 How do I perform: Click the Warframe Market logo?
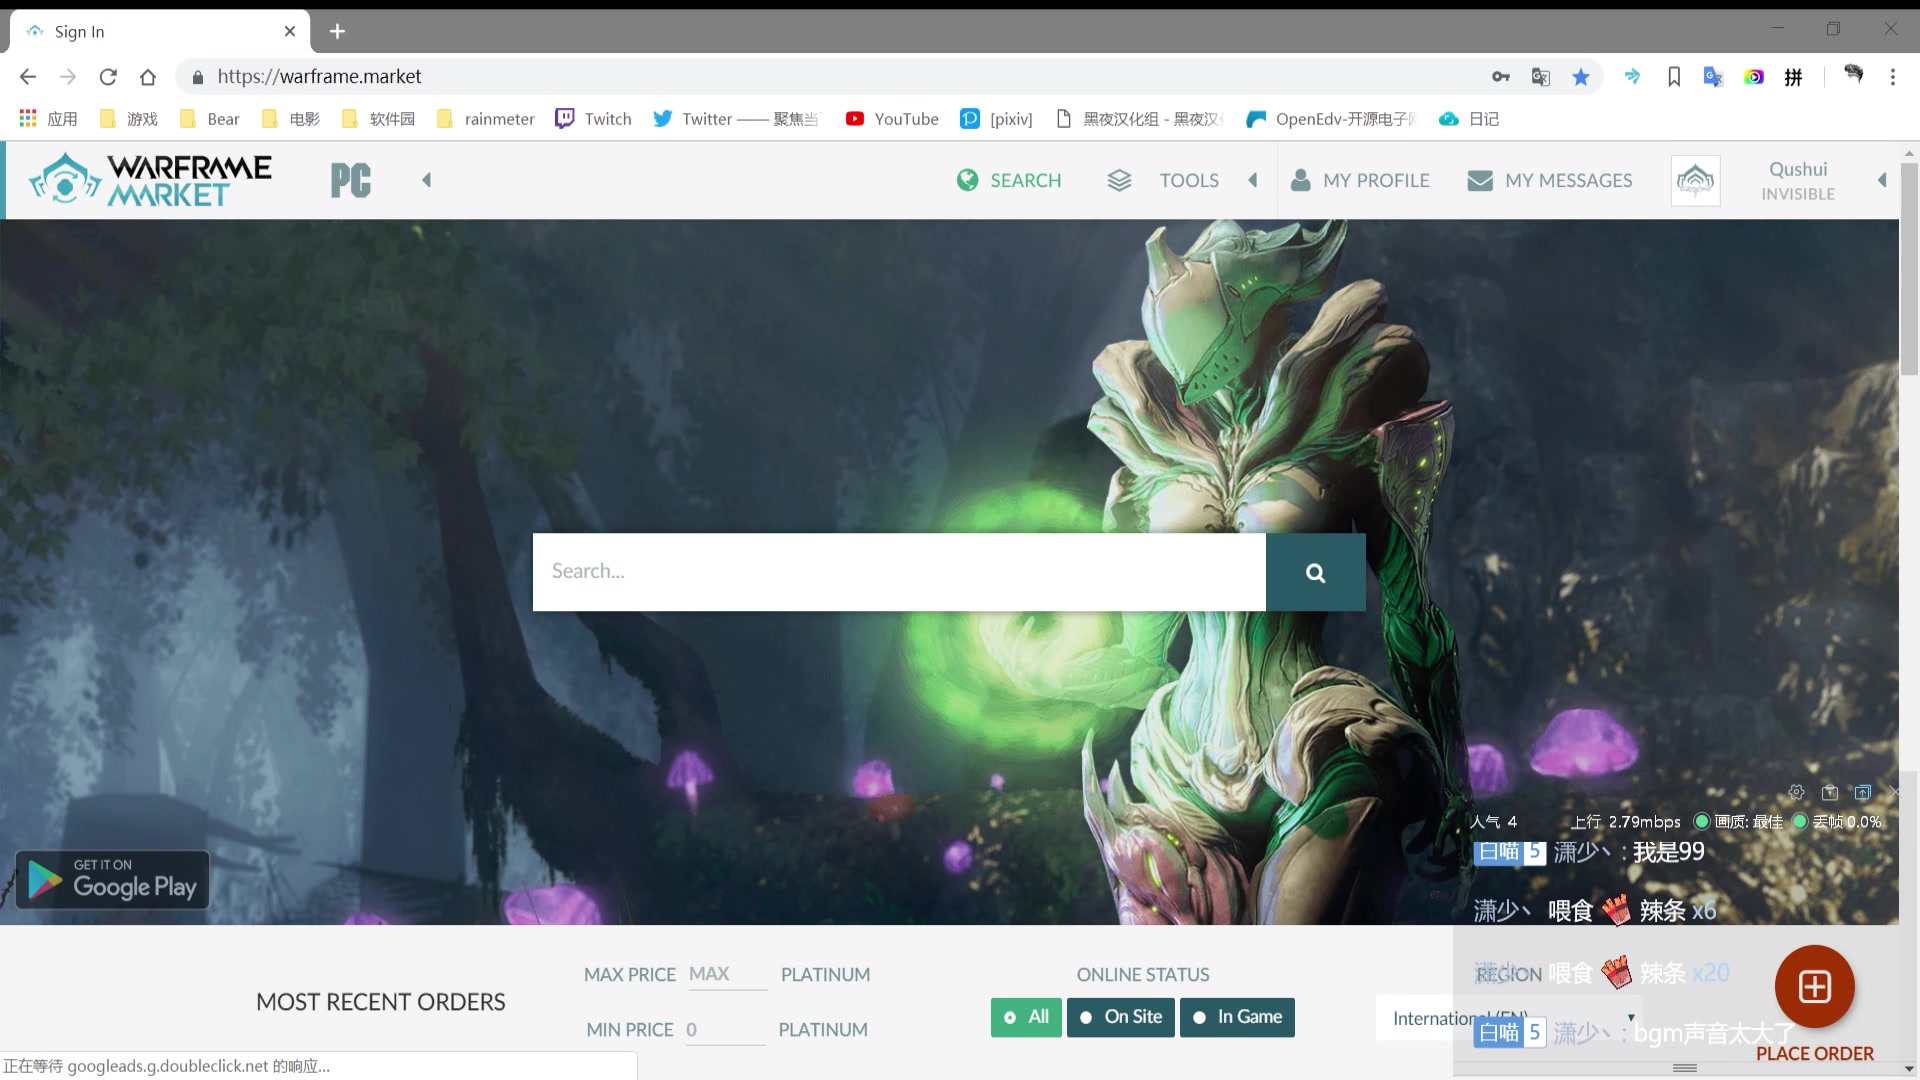150,180
